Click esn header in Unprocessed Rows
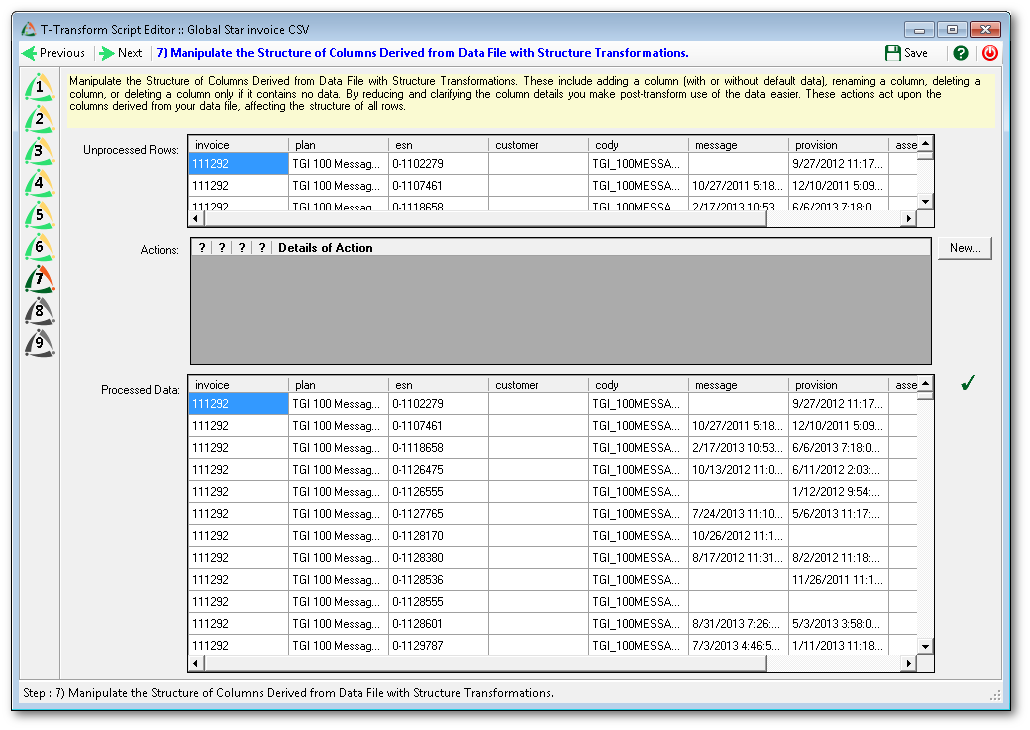The height and width of the screenshot is (730, 1030). [x=438, y=145]
